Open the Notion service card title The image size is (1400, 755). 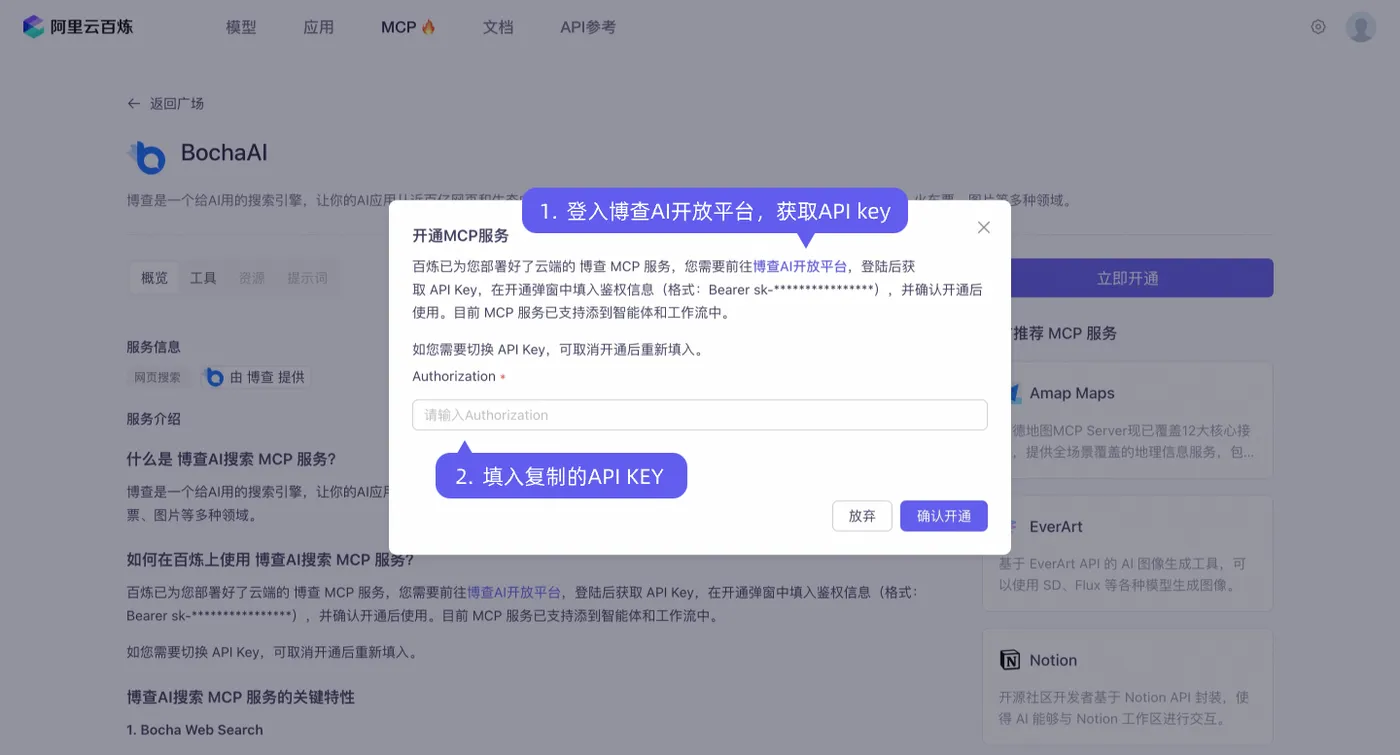(1053, 660)
